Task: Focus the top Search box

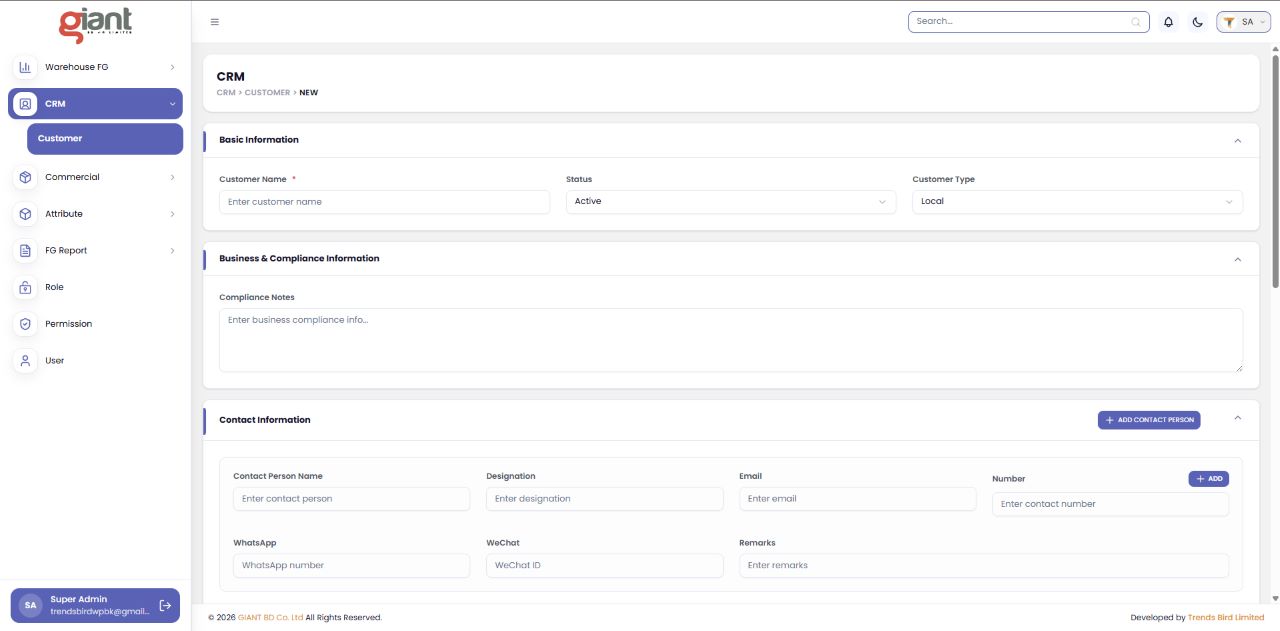Action: click(1029, 22)
